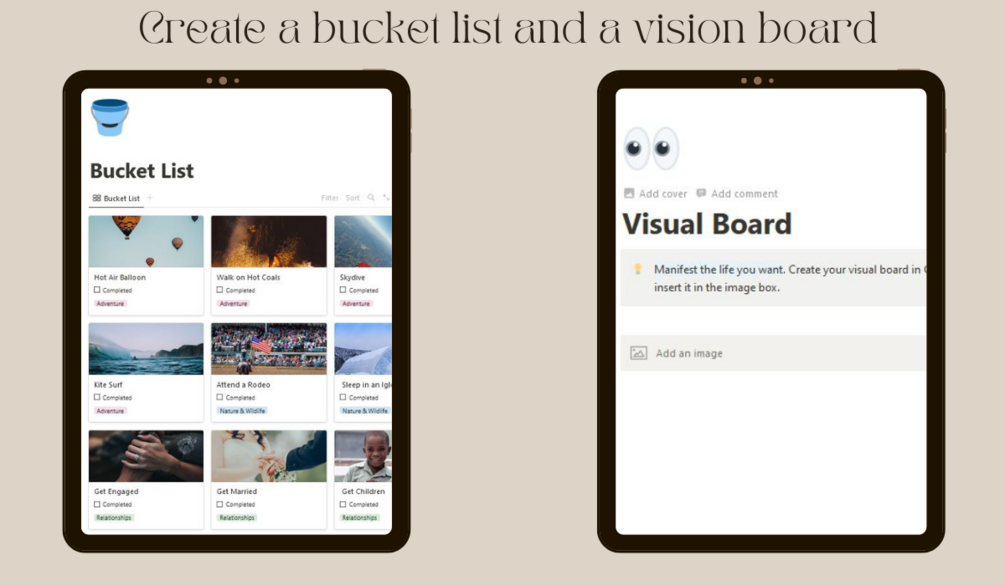Screen dimensions: 1005x586
Task: Click the blue bucket page icon
Action: pyautogui.click(x=110, y=117)
